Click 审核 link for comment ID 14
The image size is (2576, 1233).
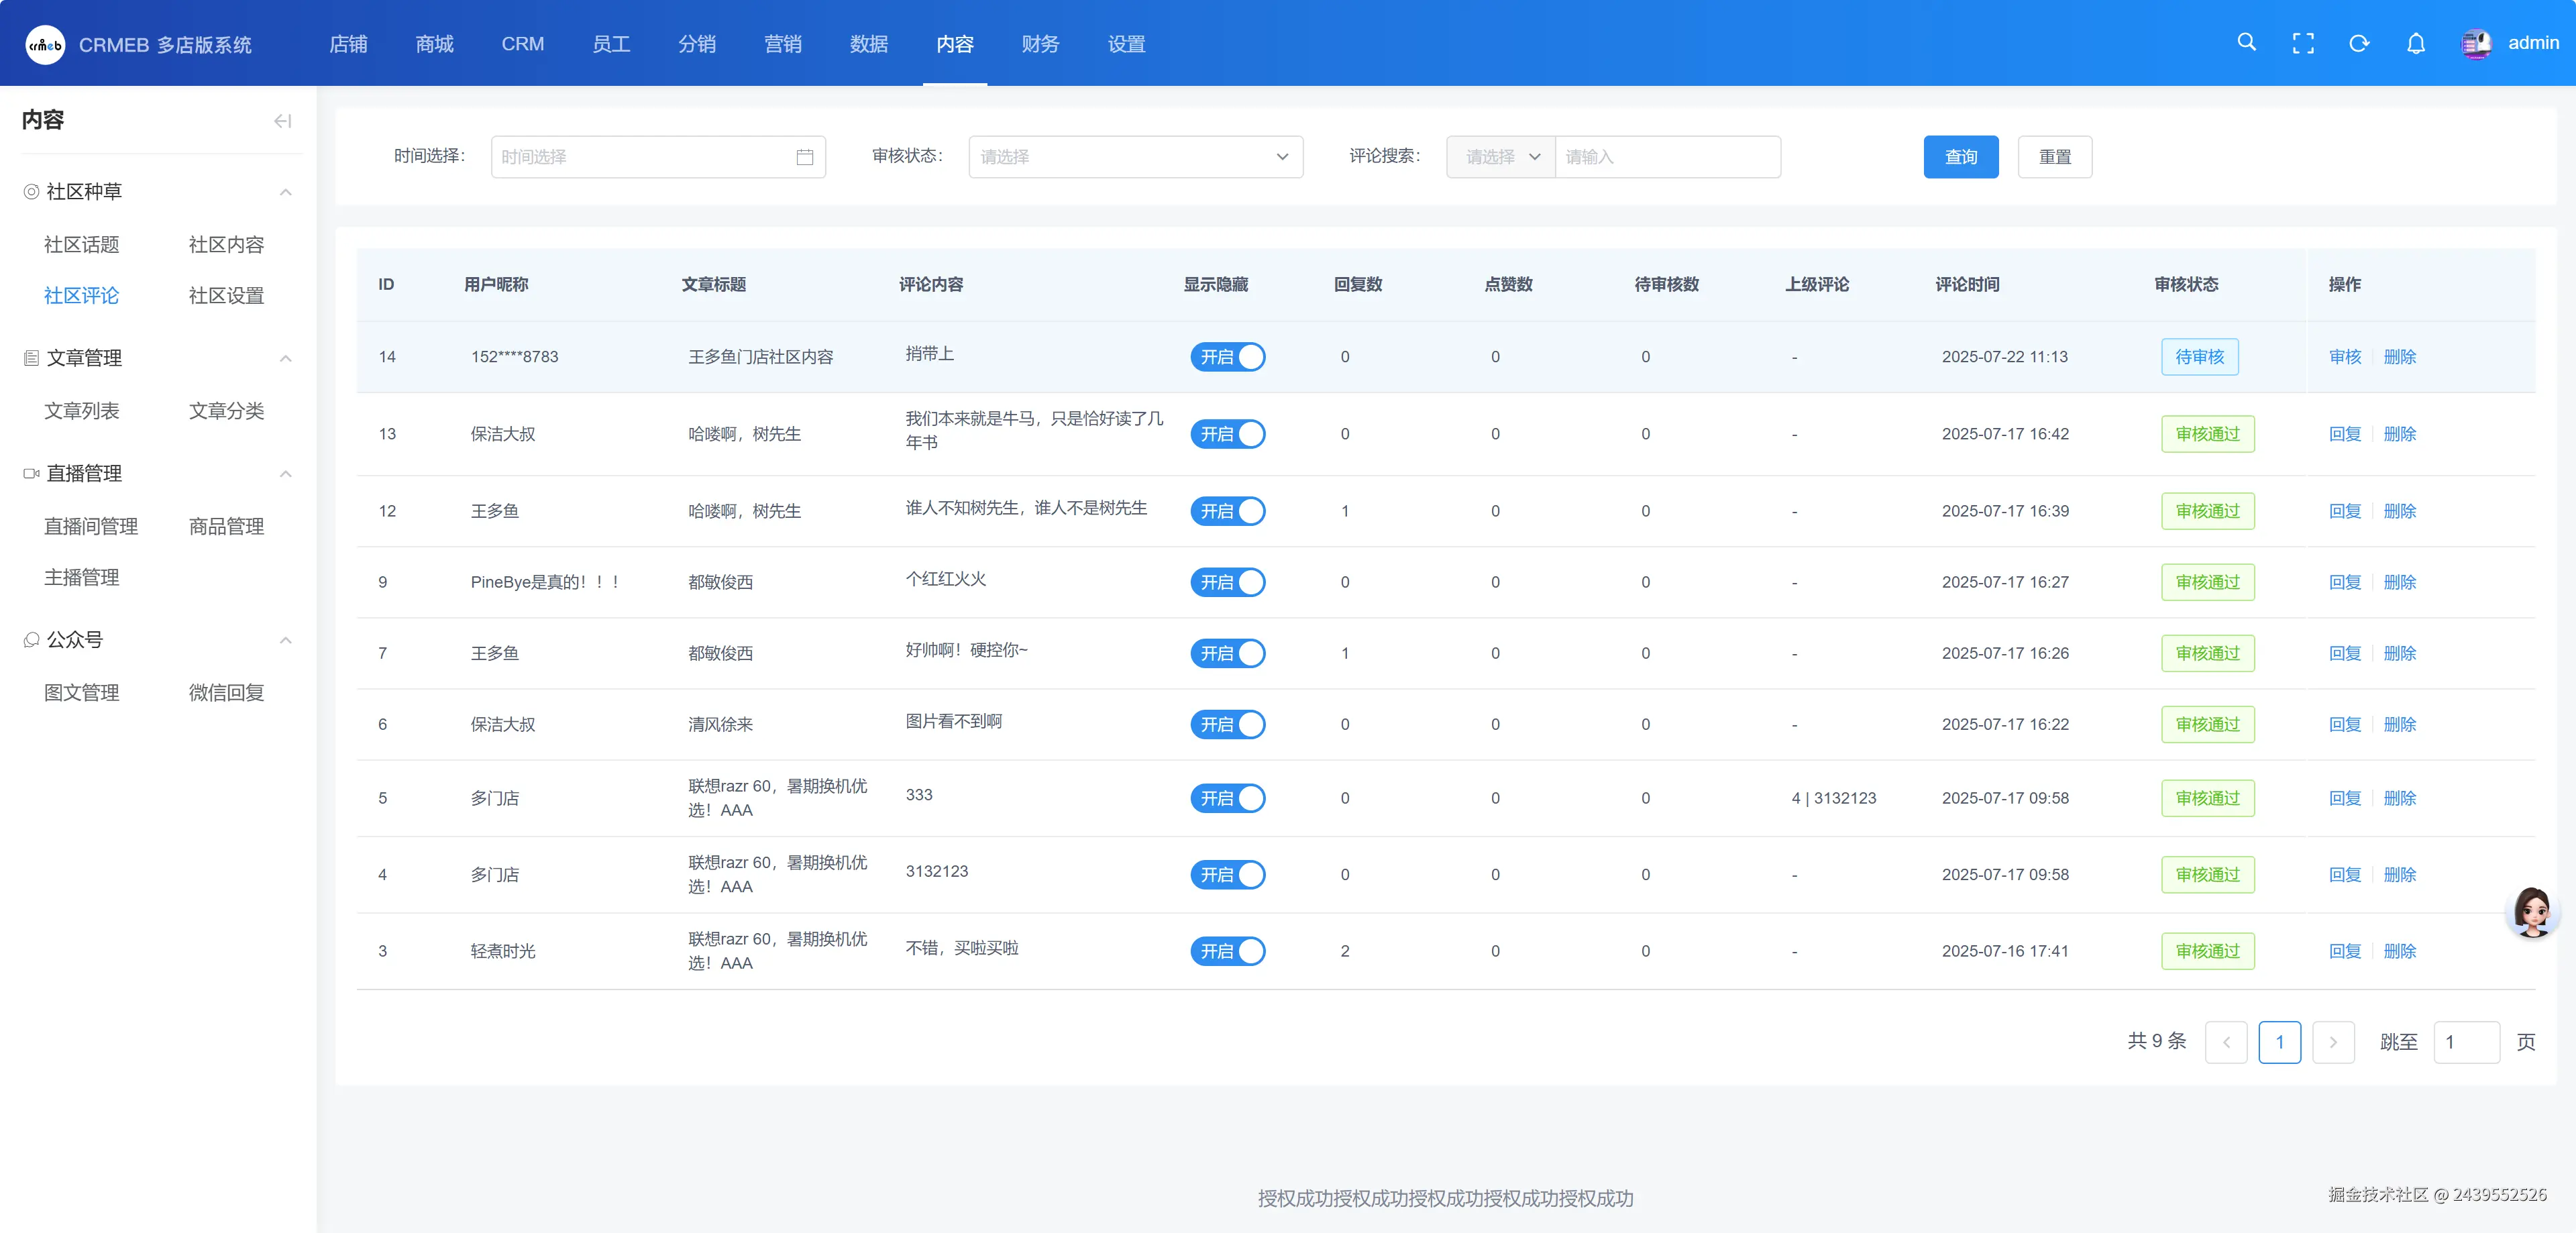(x=2344, y=357)
